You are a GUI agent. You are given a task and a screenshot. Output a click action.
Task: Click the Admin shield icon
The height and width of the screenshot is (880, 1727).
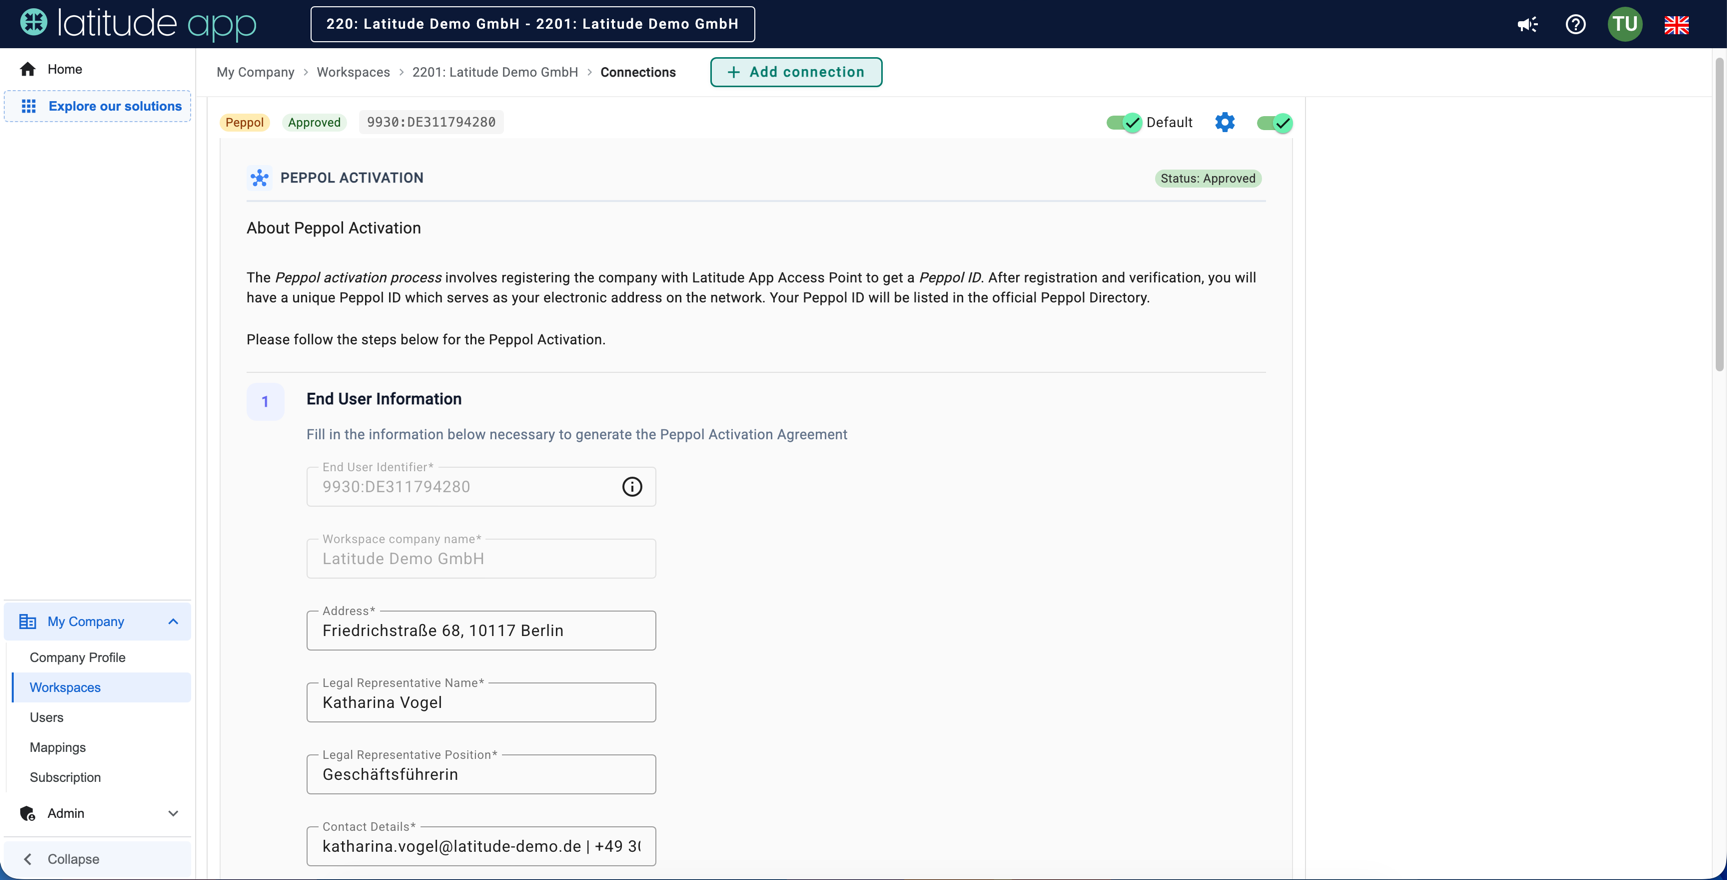tap(28, 814)
